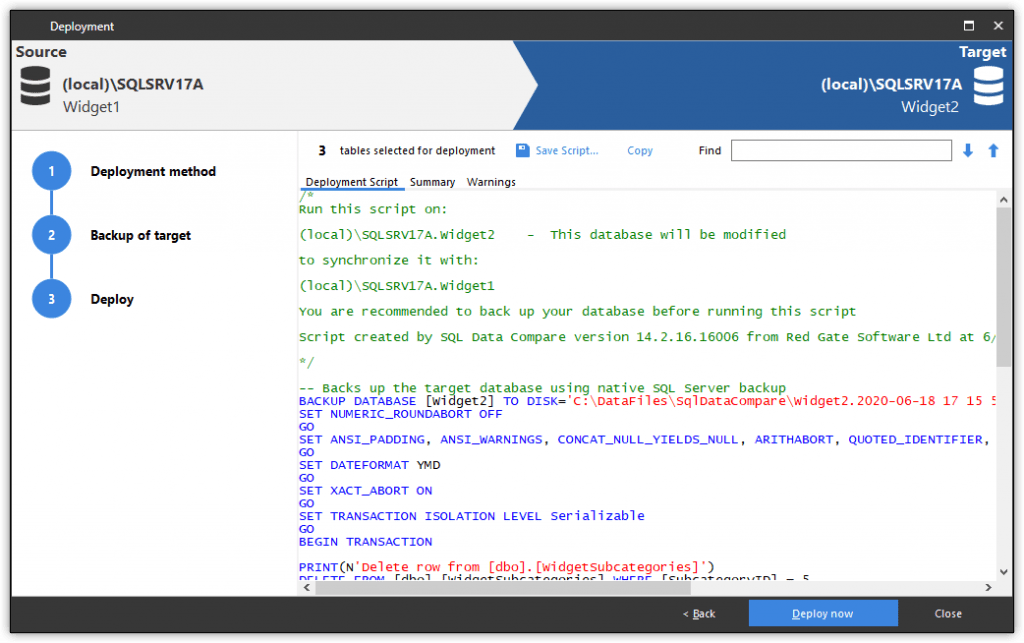Click the Find Previous up-arrow icon
Screen dimensions: 1024x643
pos(991,150)
